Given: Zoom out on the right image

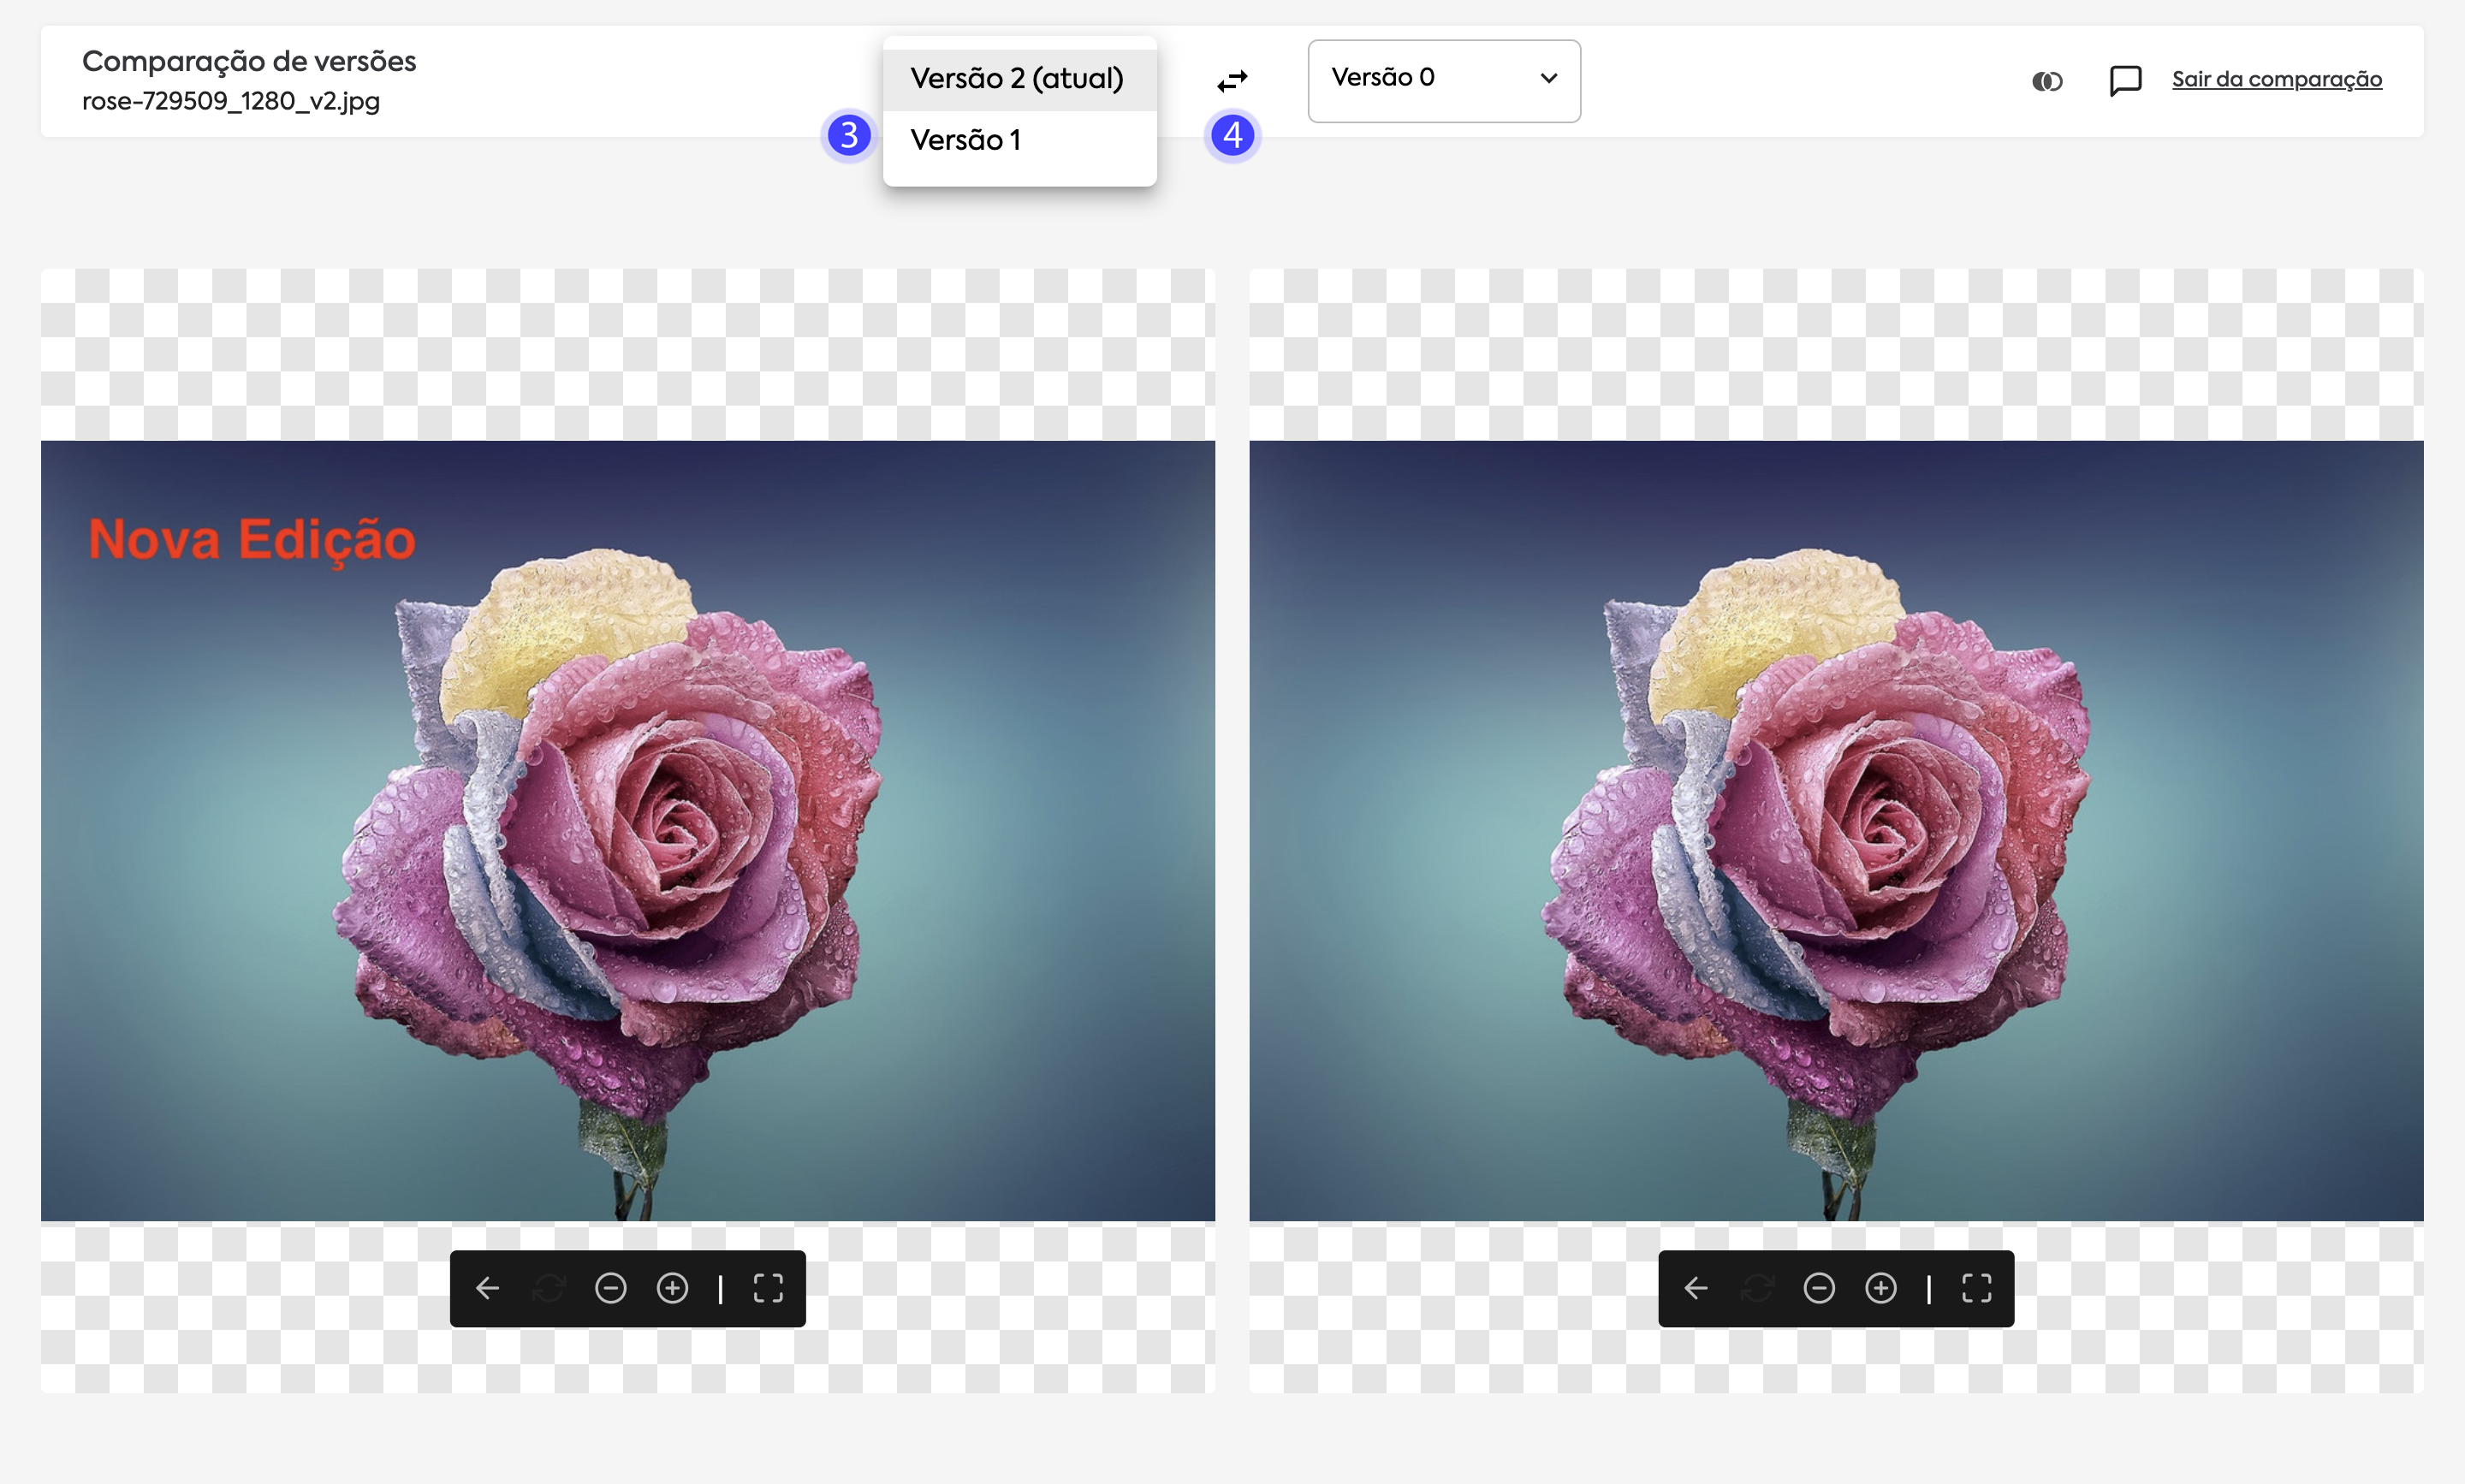Looking at the screenshot, I should [x=1819, y=1288].
